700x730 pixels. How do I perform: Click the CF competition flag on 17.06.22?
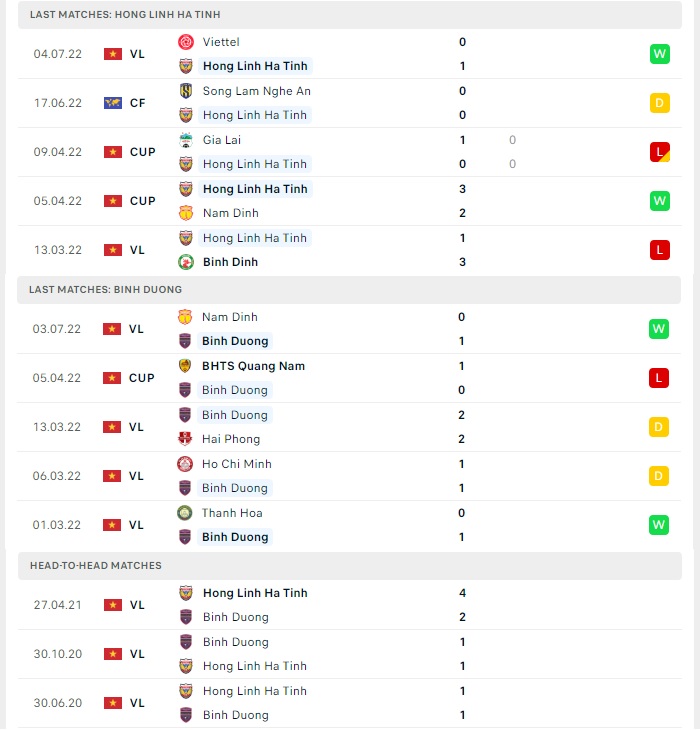113,103
